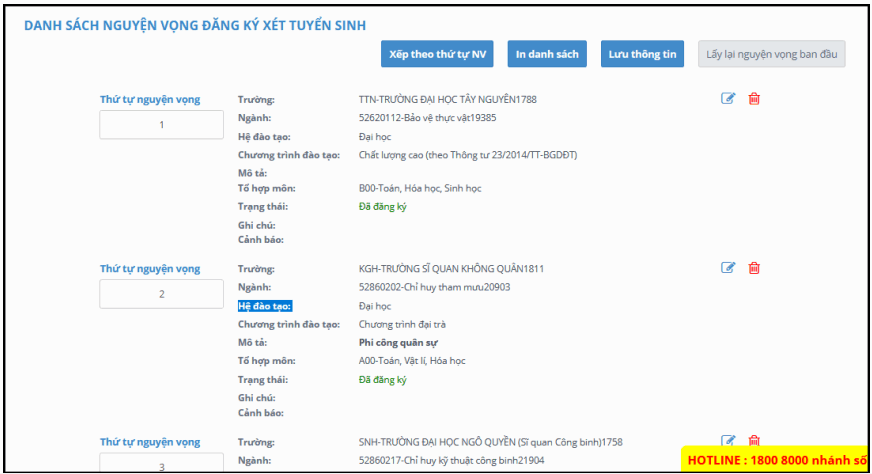Save with Lưu thông tin button
The image size is (872, 474).
pyautogui.click(x=642, y=54)
